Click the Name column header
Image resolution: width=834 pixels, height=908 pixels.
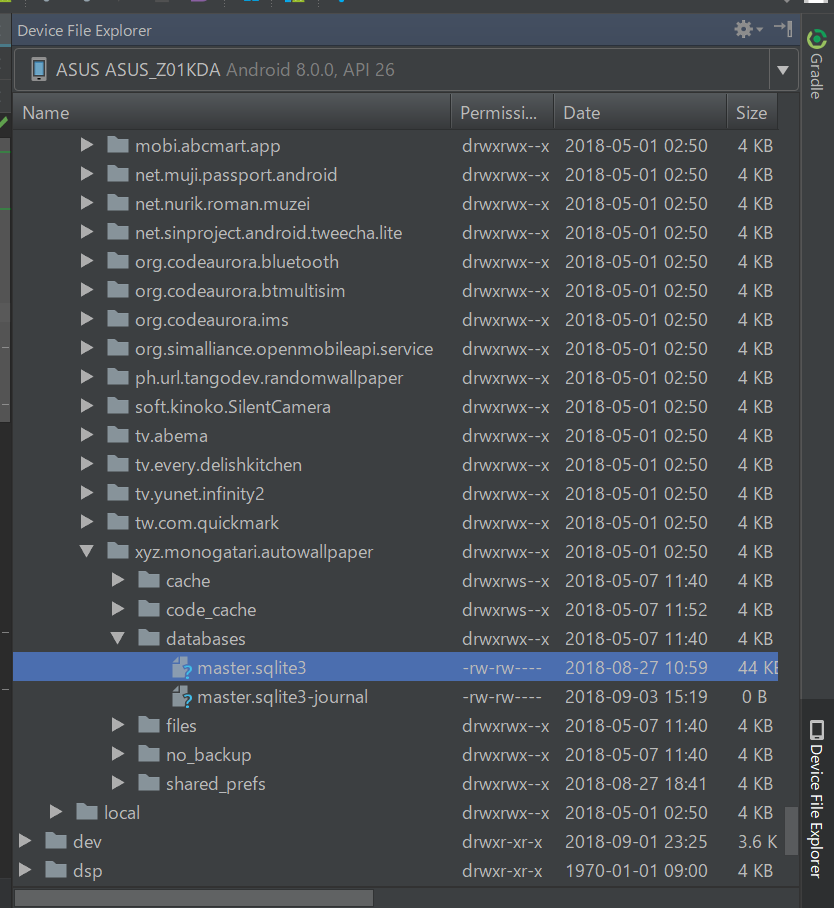[x=45, y=111]
